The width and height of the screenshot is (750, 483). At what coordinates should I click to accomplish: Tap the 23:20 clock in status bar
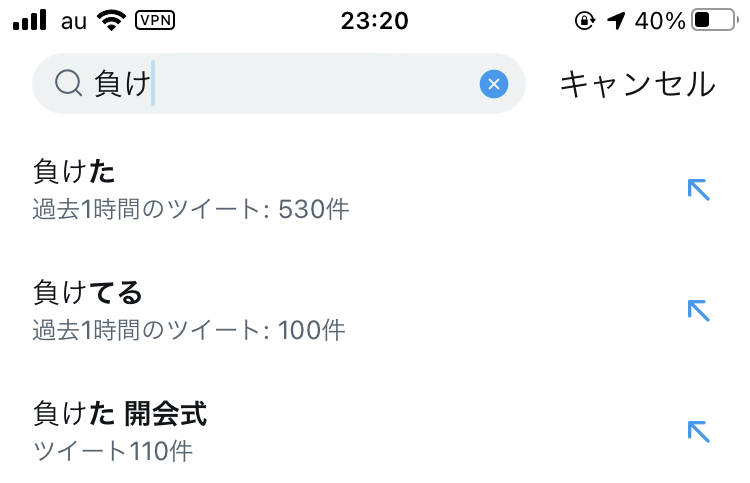point(375,21)
